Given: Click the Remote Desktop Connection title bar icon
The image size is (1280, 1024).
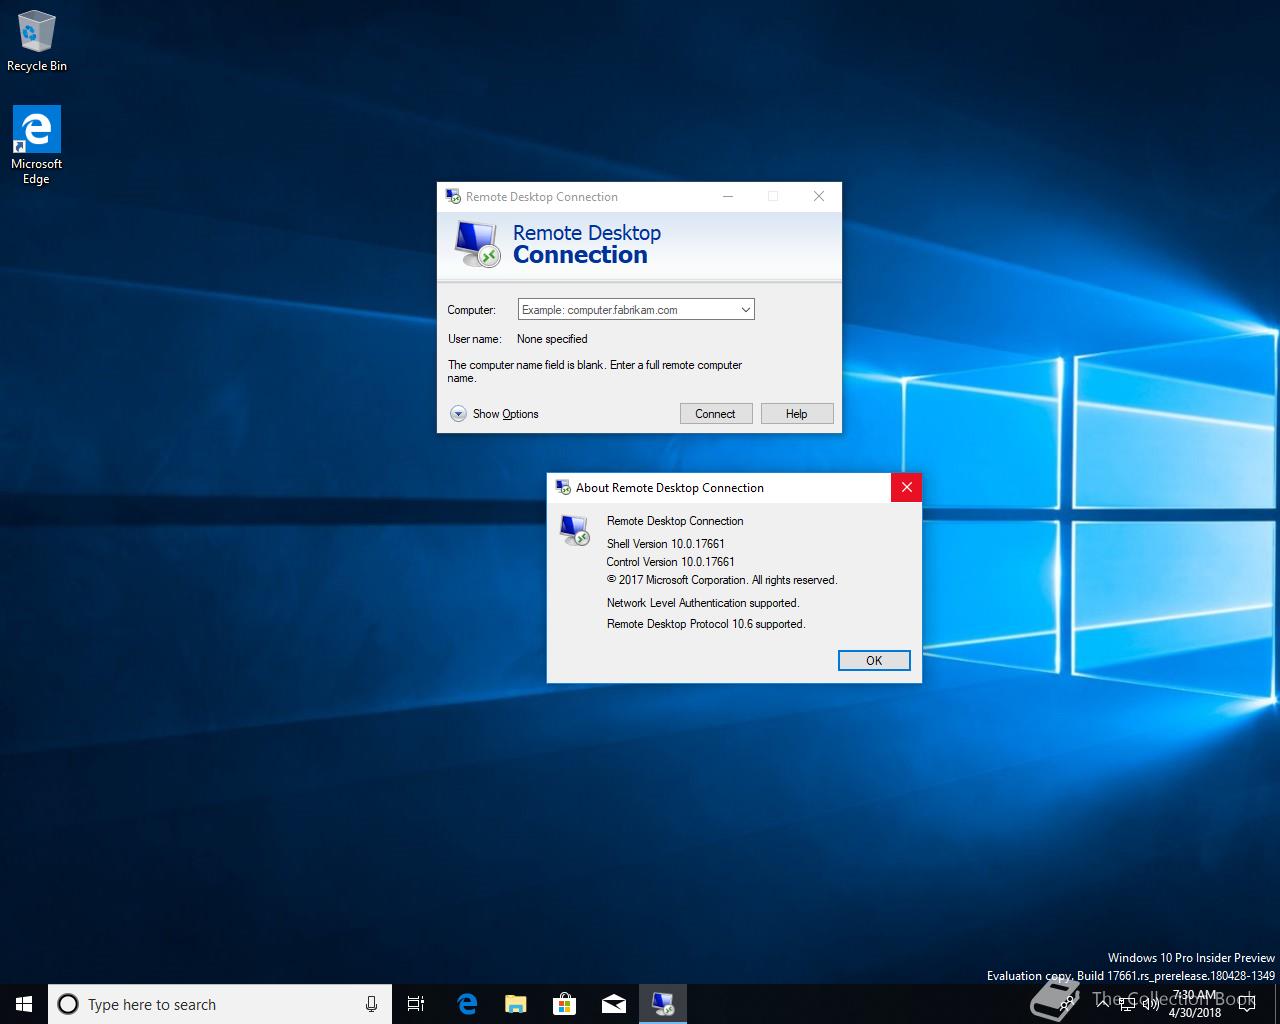Looking at the screenshot, I should [x=453, y=196].
